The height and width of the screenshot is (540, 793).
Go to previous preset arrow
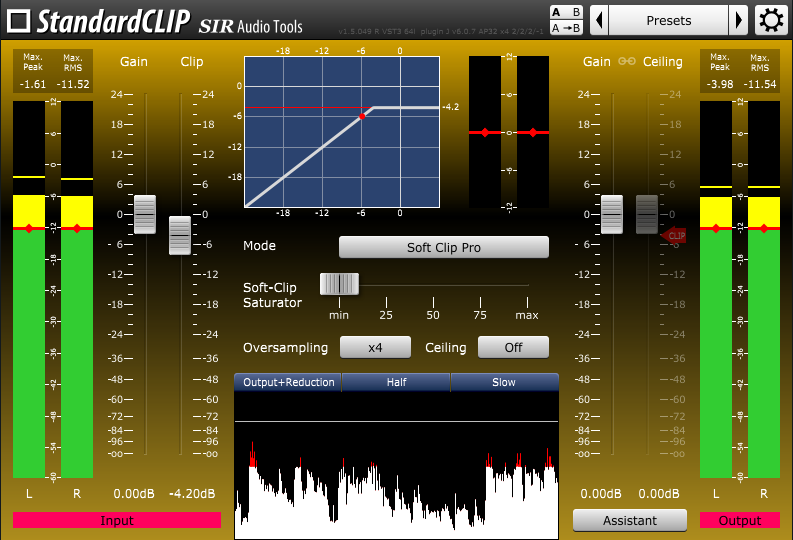pos(599,20)
